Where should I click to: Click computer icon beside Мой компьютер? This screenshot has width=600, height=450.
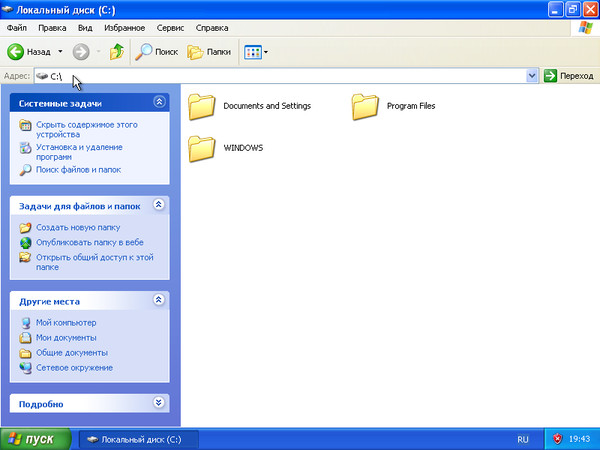point(25,323)
